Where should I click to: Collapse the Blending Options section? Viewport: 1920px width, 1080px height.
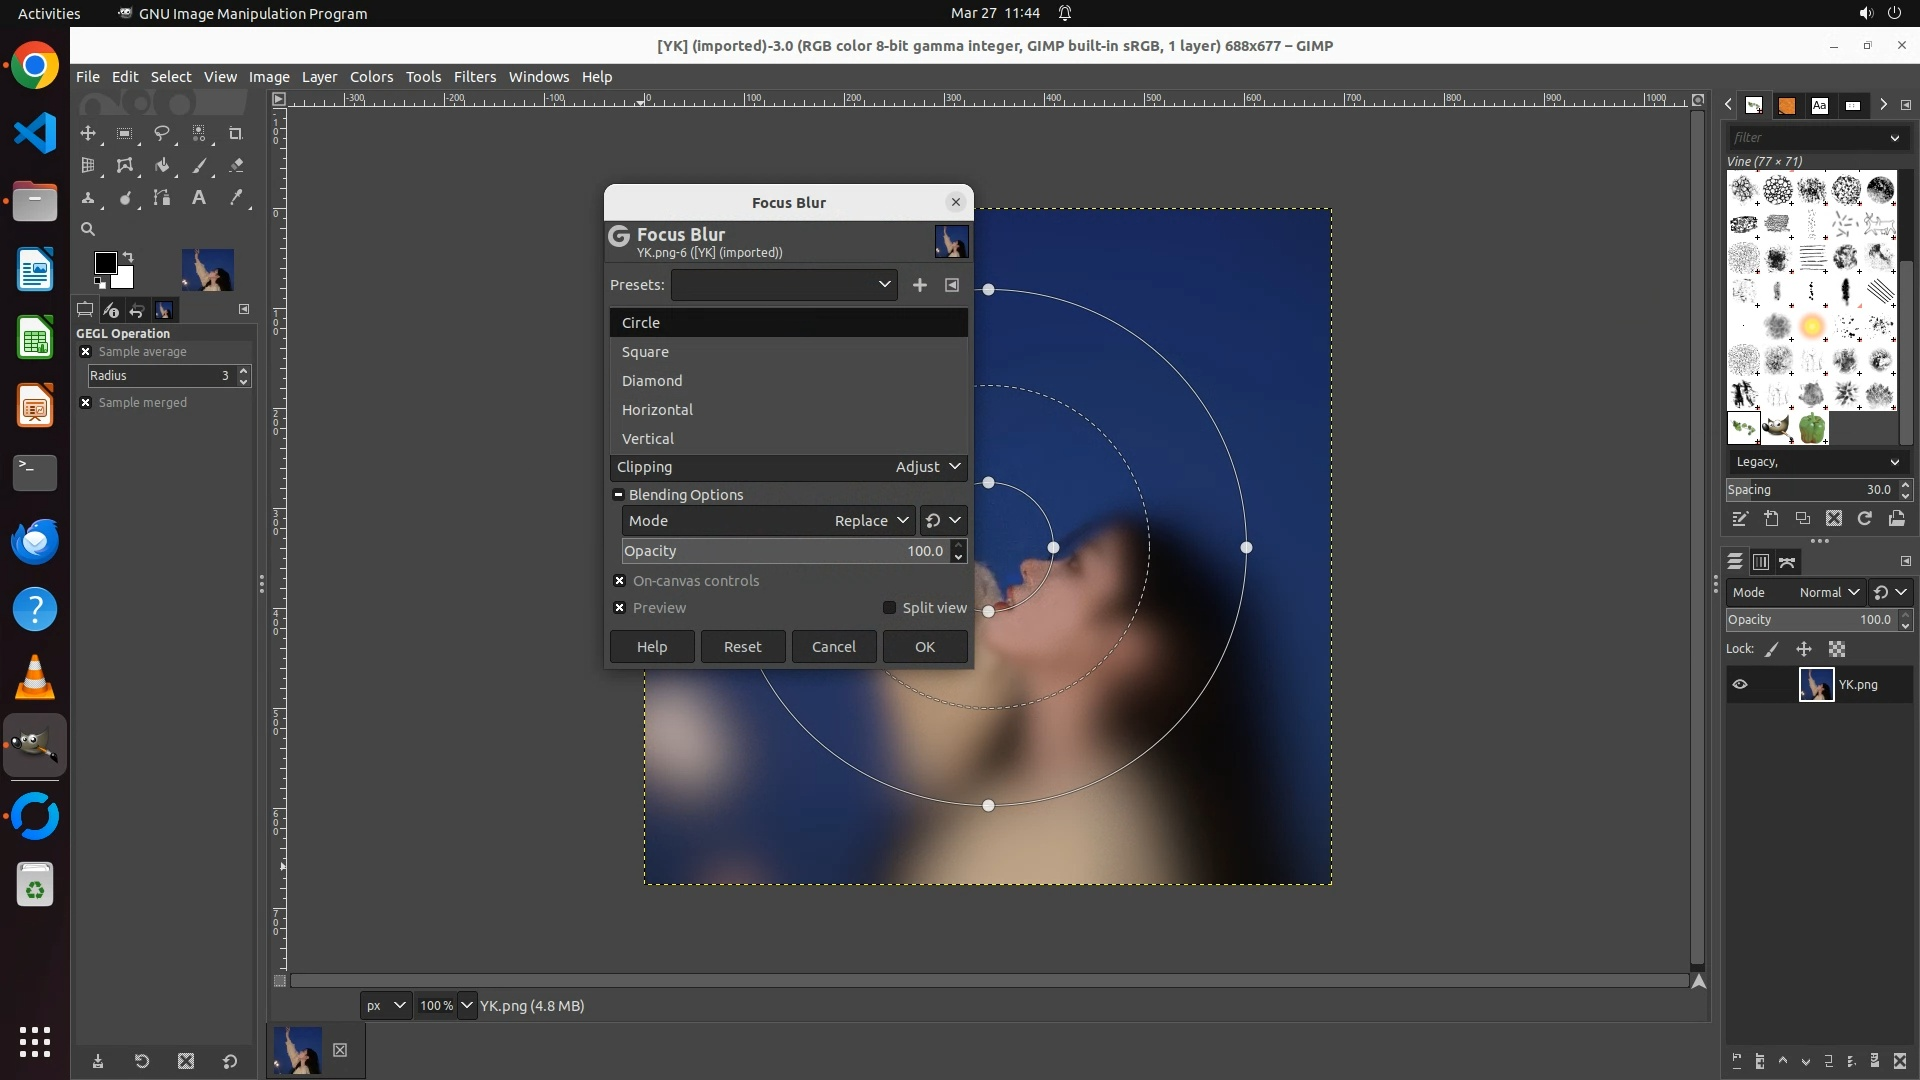pos(619,495)
